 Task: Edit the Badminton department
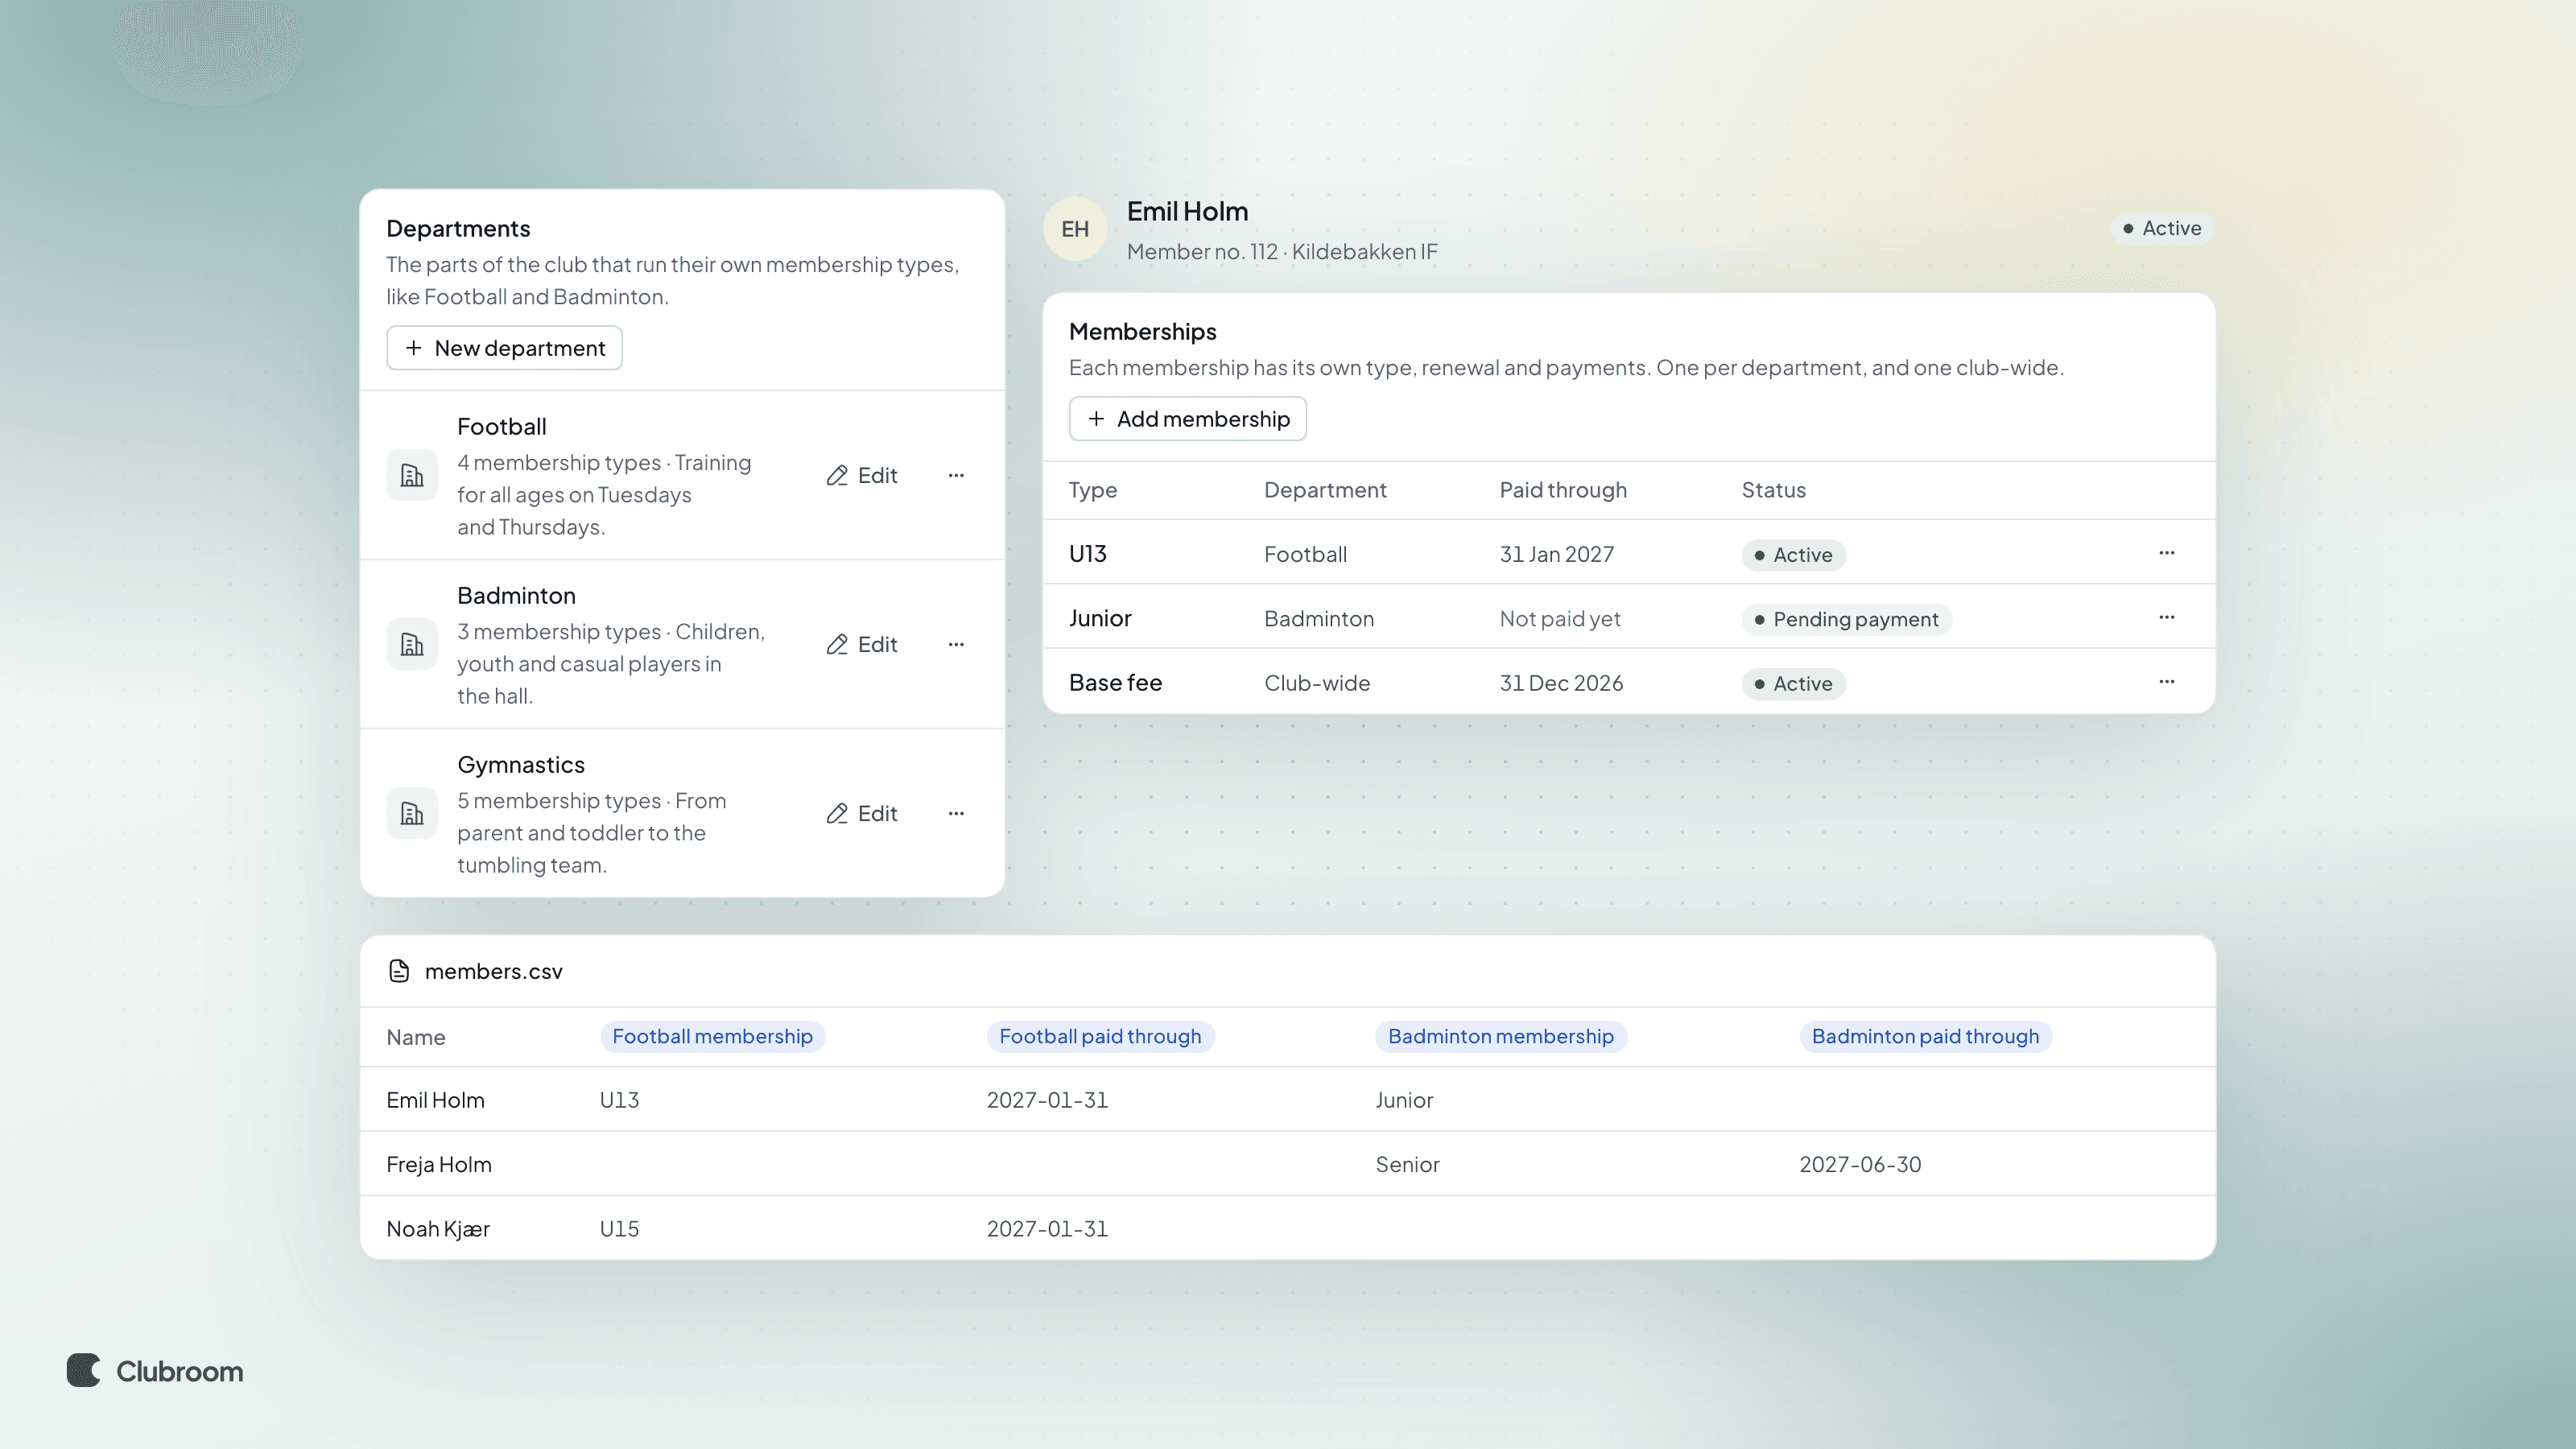862,645
